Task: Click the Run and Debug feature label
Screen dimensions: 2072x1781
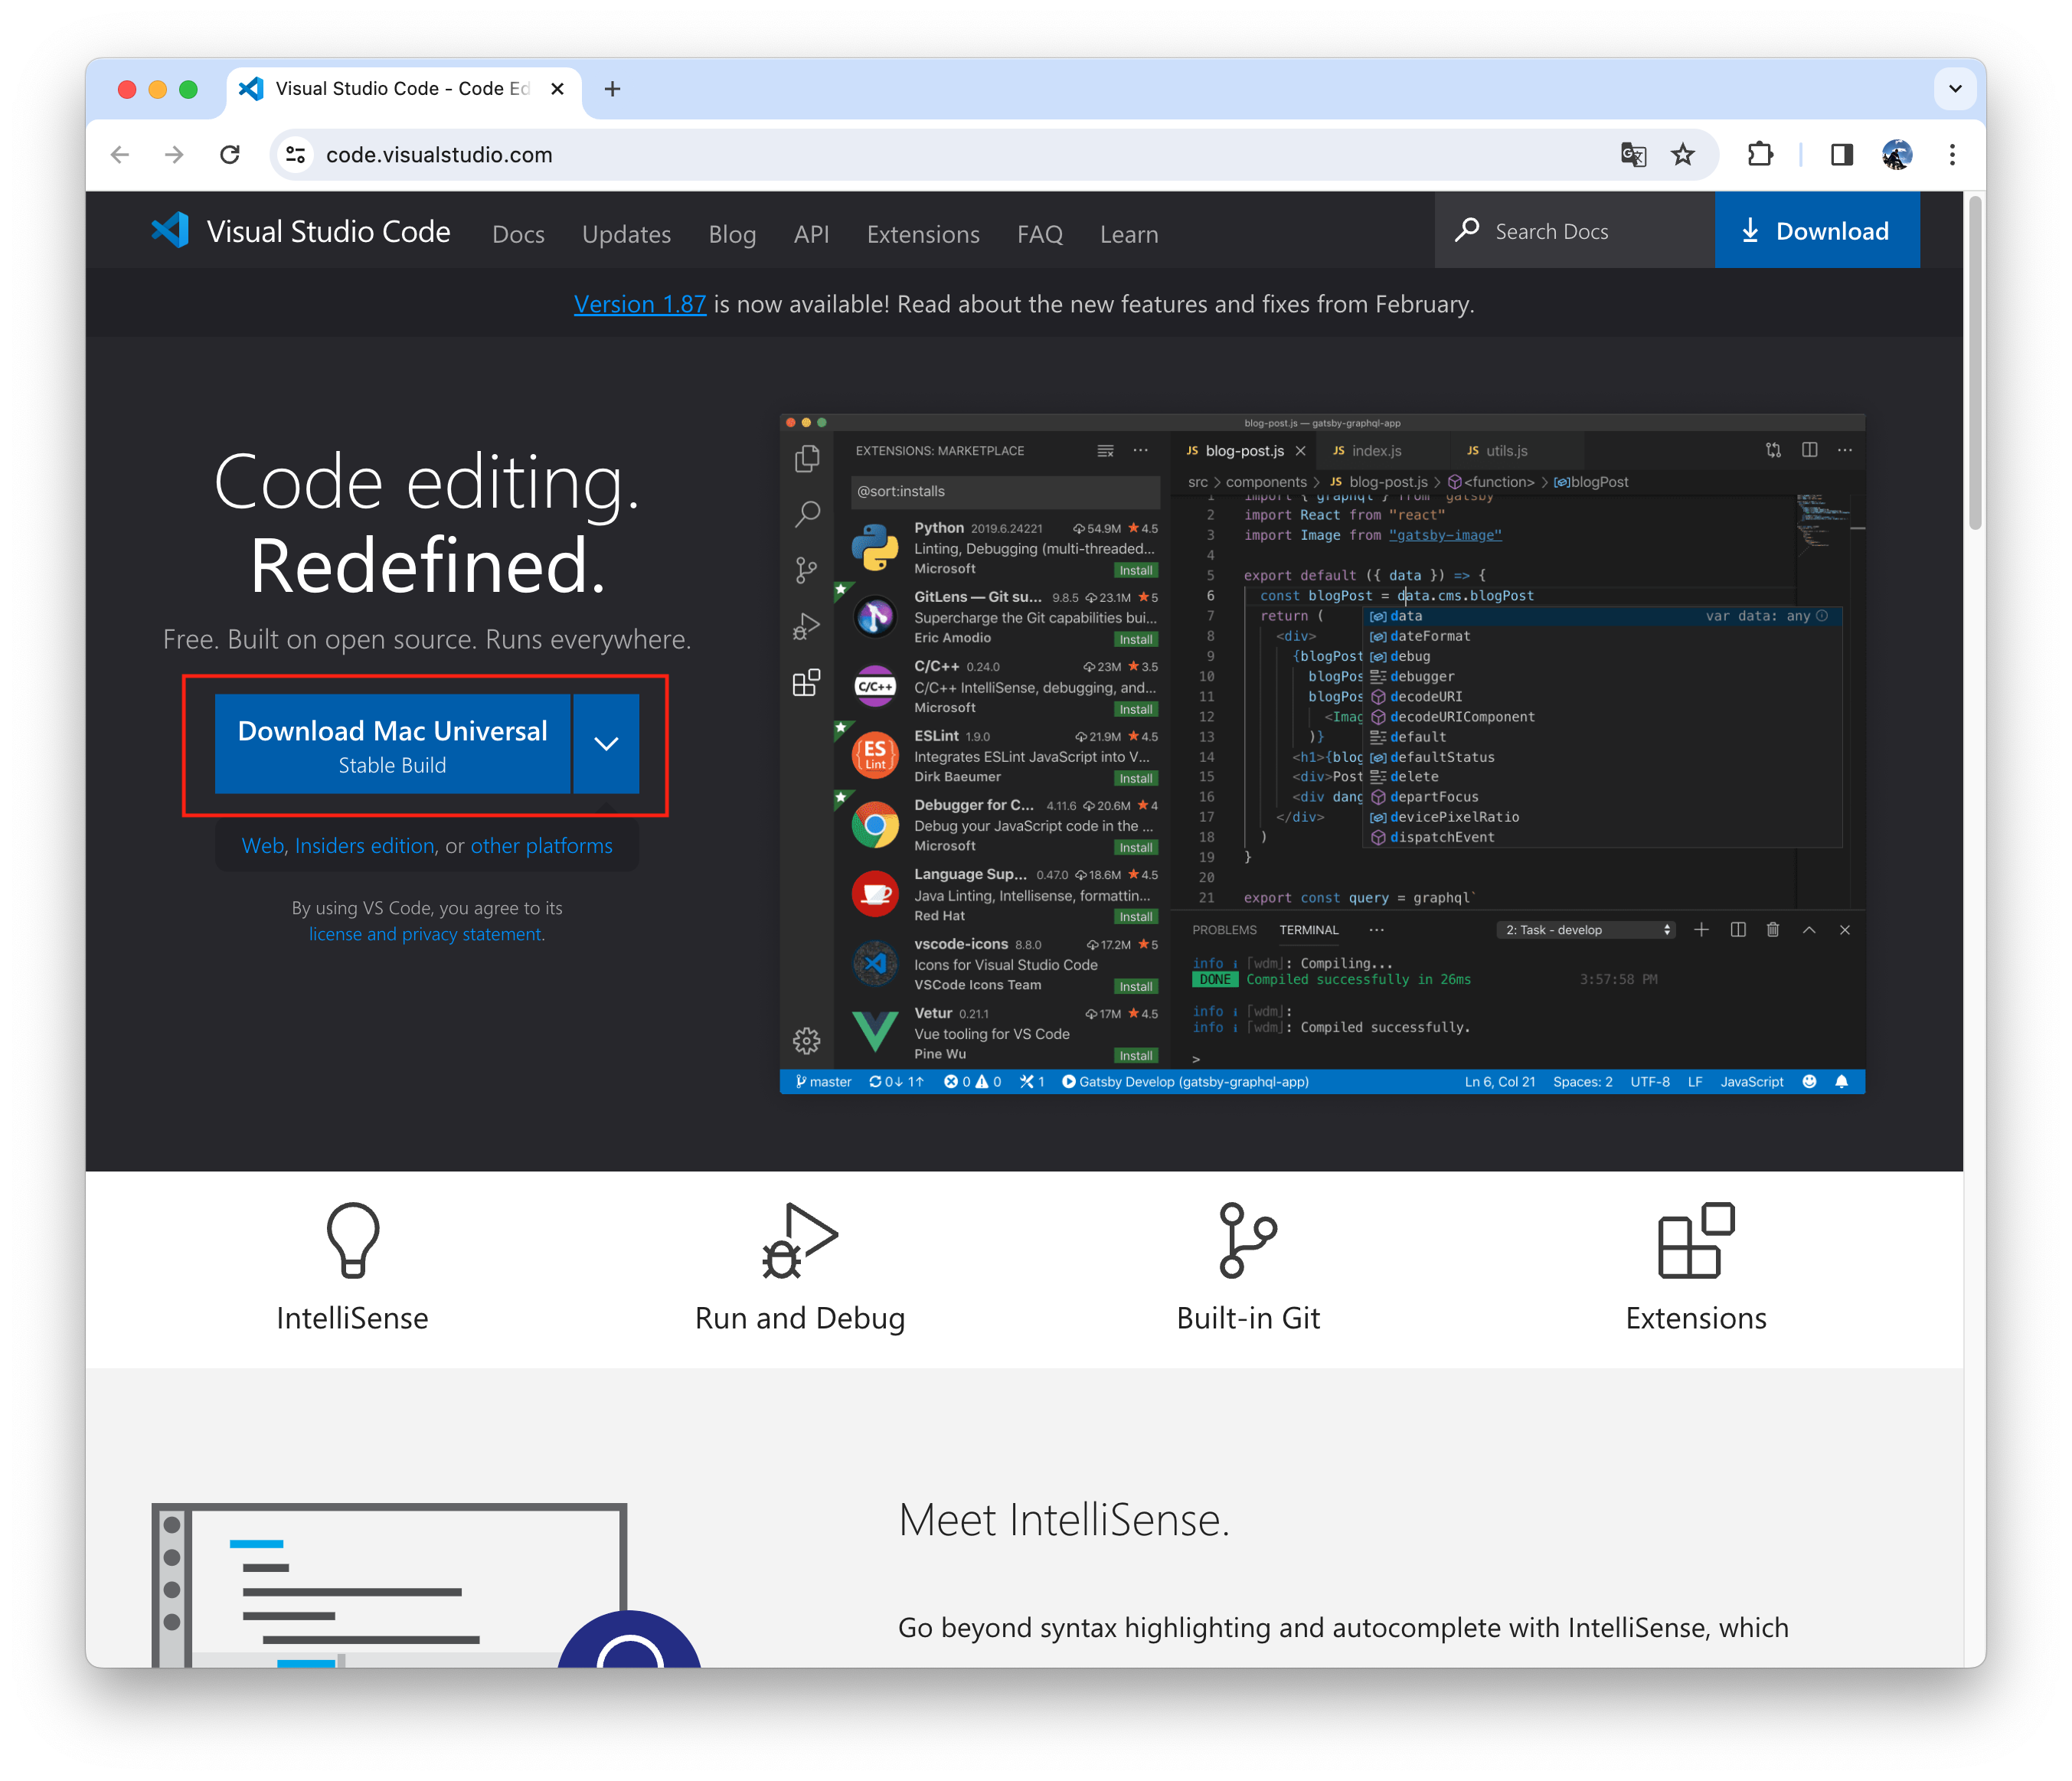Action: [800, 1319]
